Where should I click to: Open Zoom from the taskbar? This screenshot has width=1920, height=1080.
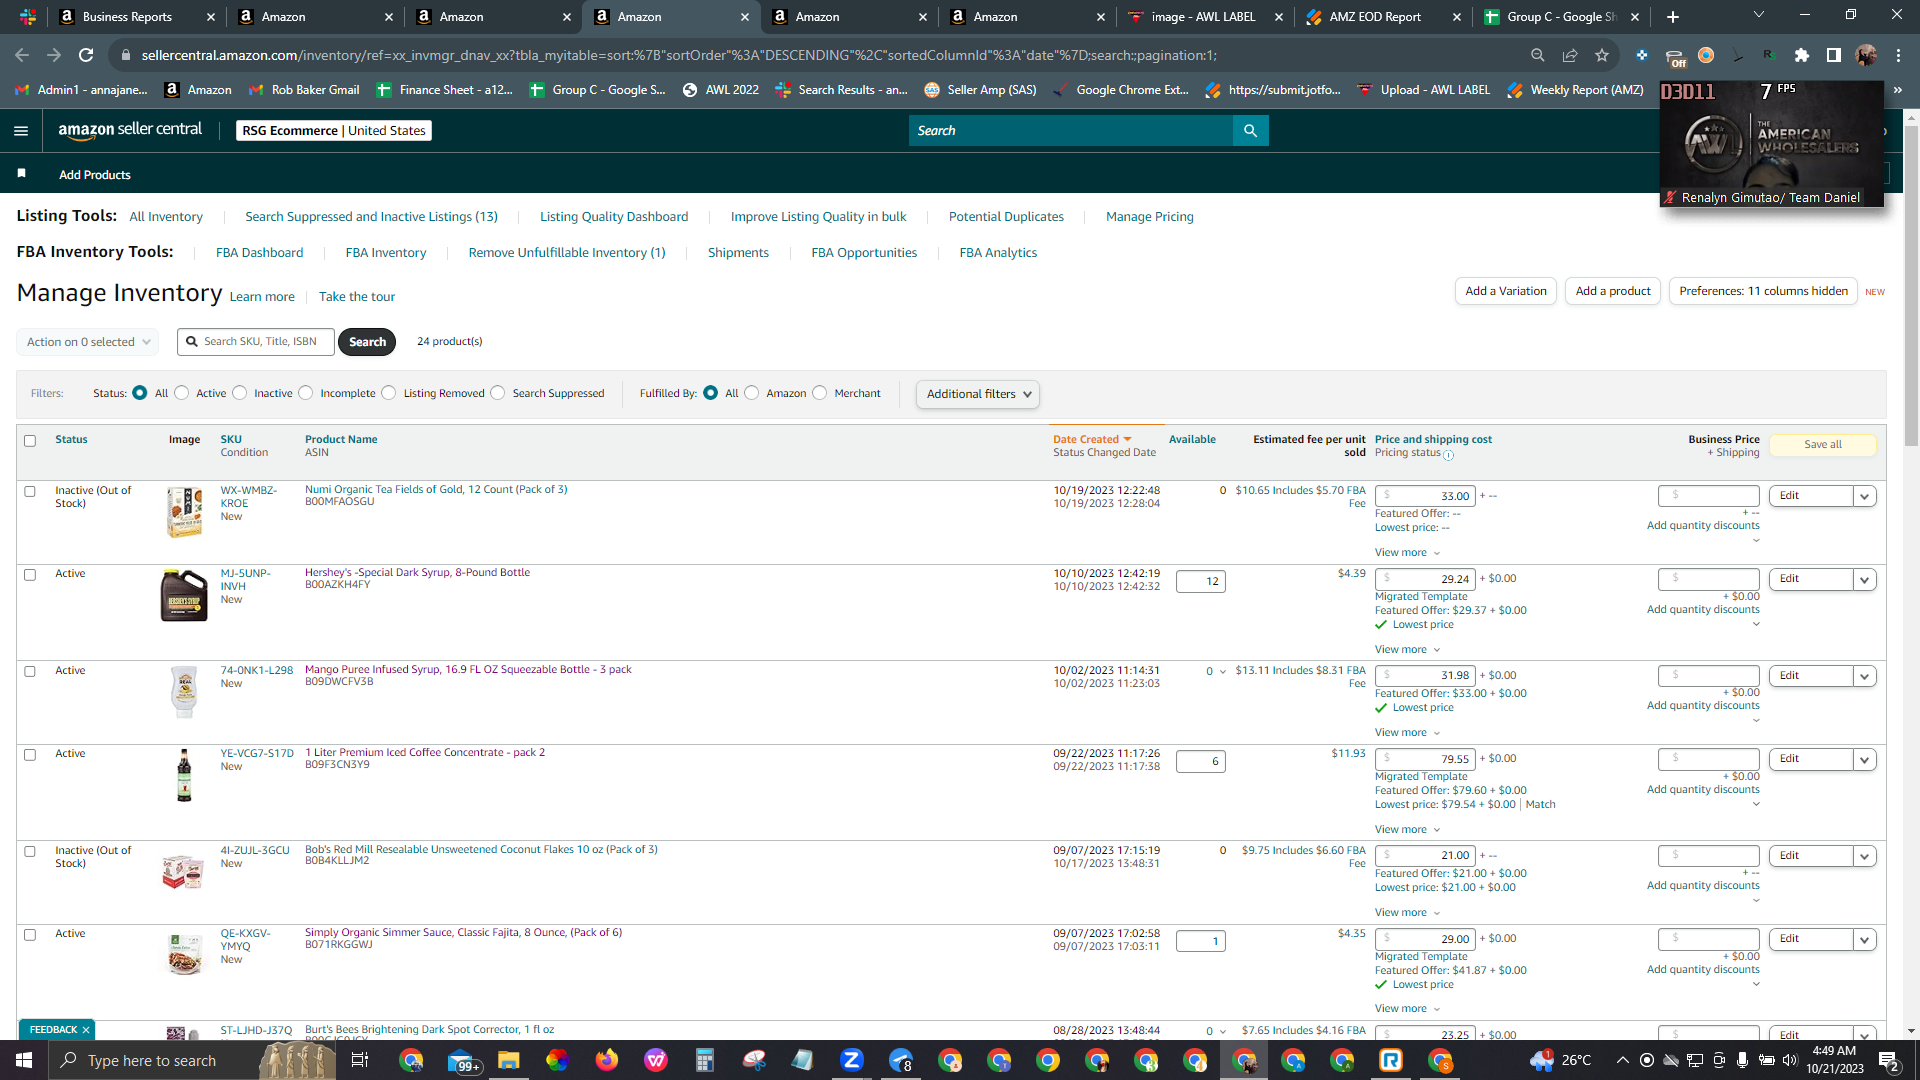click(852, 1060)
